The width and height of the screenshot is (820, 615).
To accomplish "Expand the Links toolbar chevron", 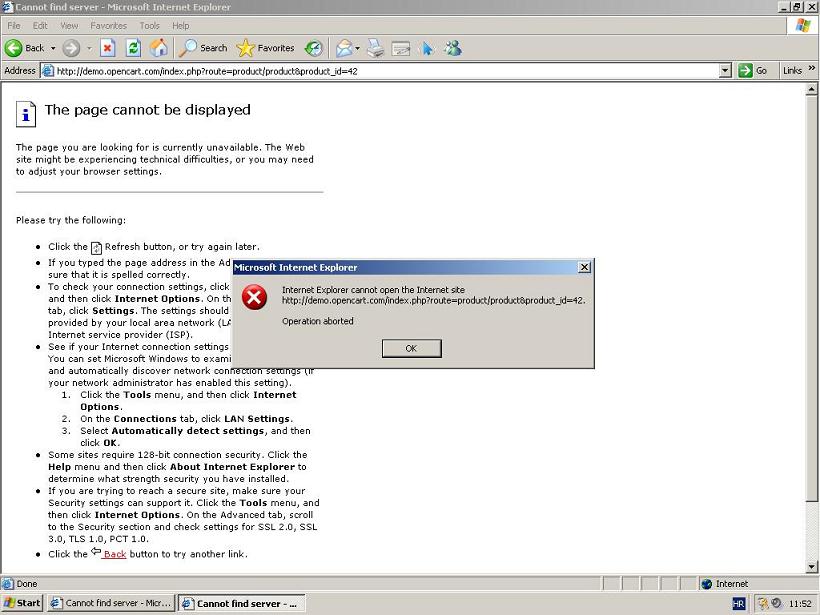I will tap(811, 68).
